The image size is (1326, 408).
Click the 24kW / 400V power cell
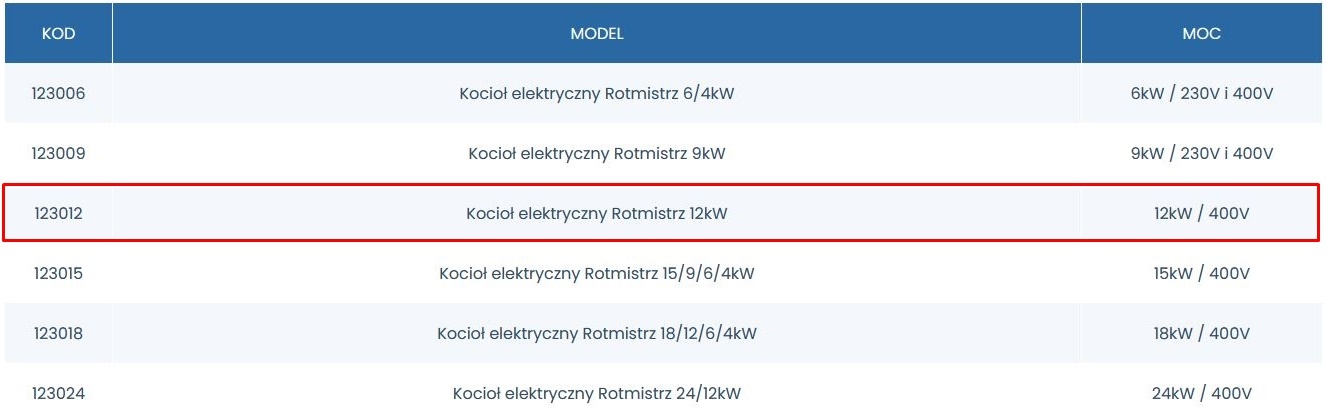tap(1201, 393)
